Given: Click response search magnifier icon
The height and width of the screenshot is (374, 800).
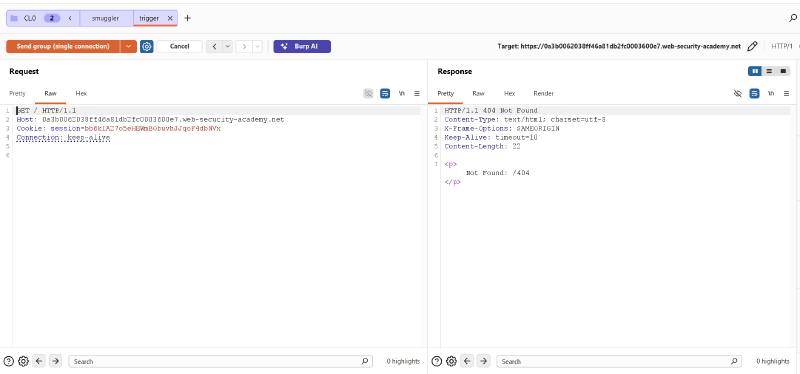Looking at the screenshot, I should pos(733,361).
